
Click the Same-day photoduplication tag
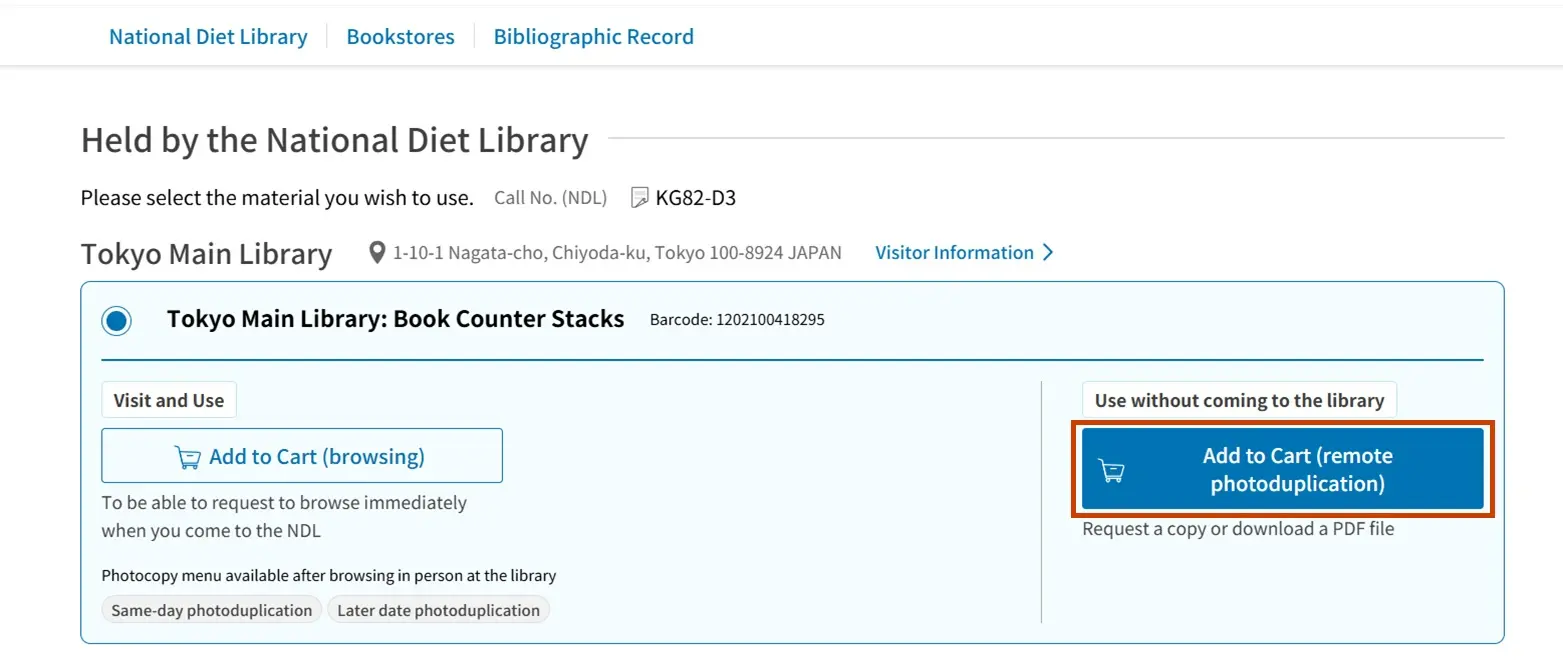(212, 610)
